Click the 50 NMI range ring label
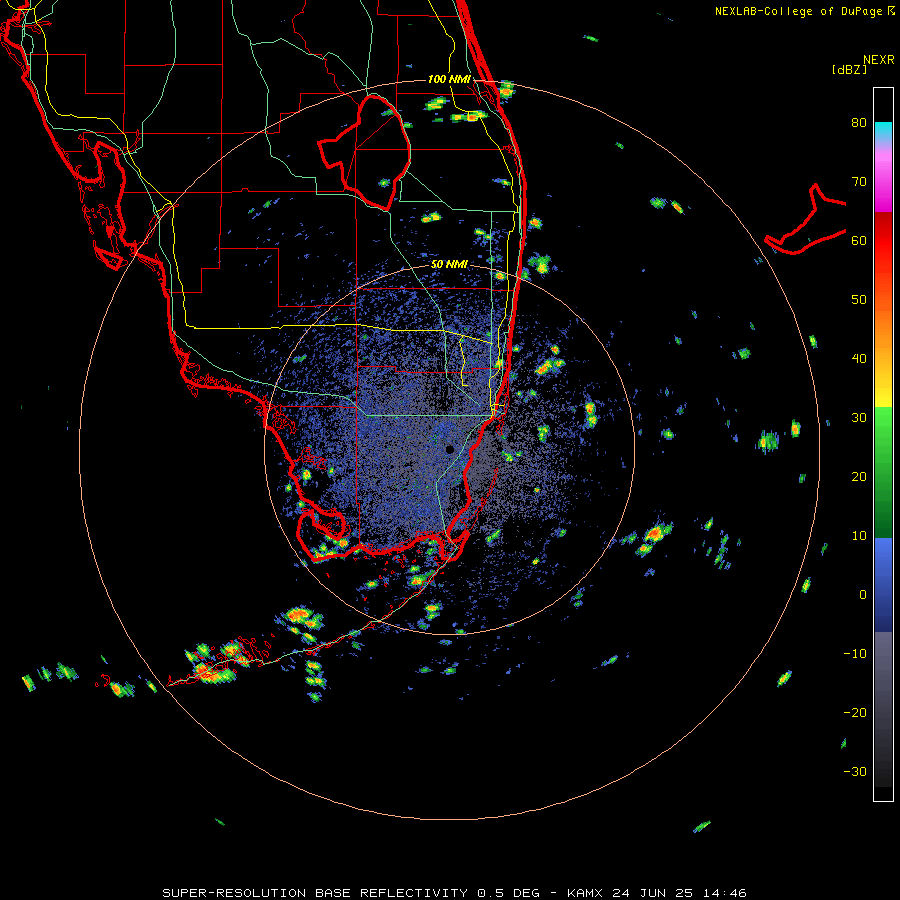The width and height of the screenshot is (900, 900). click(x=449, y=264)
